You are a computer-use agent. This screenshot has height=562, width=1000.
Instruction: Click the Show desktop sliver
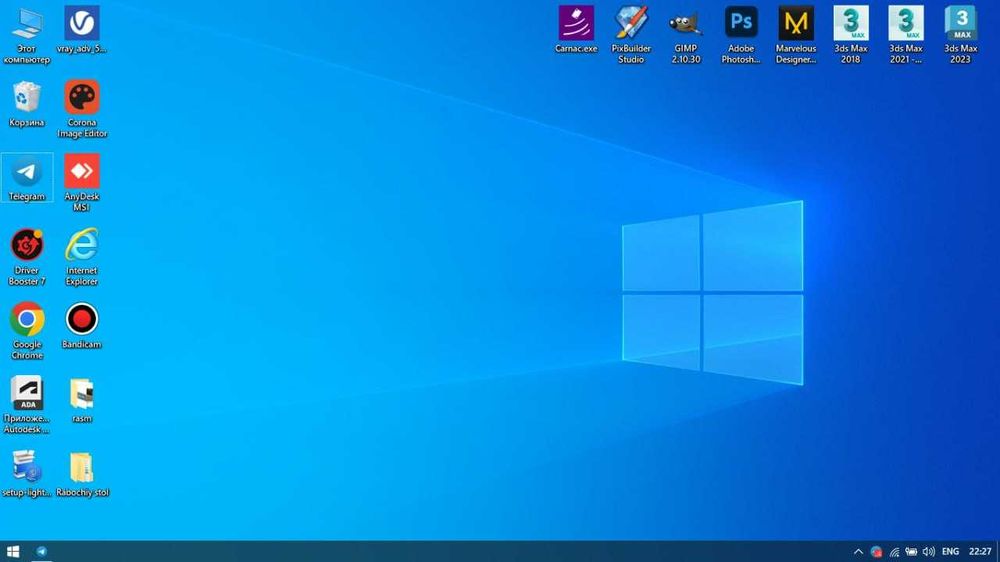[x=997, y=552]
